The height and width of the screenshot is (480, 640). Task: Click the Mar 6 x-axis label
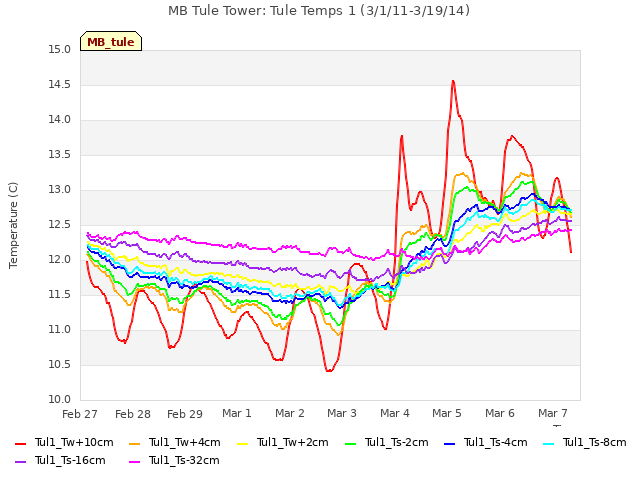(x=500, y=413)
